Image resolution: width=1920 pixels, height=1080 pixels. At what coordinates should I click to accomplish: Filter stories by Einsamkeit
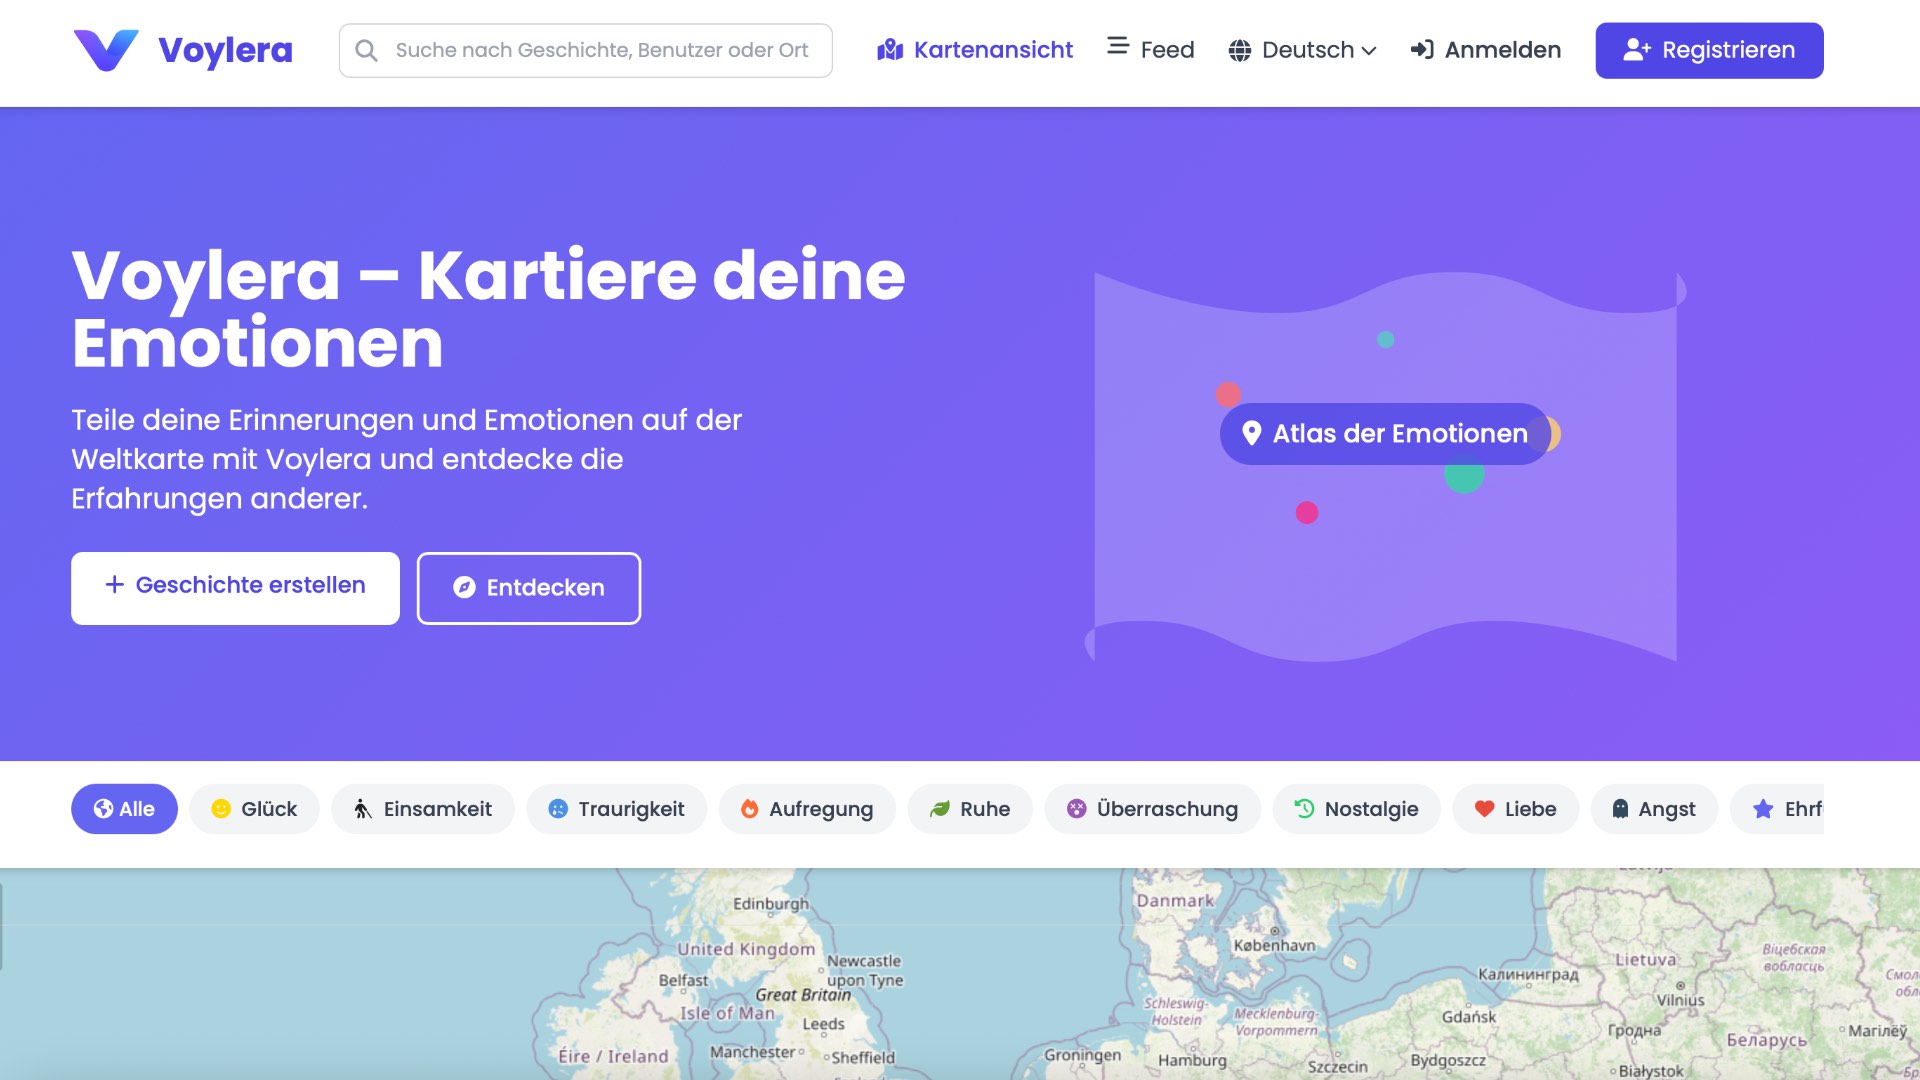[423, 809]
